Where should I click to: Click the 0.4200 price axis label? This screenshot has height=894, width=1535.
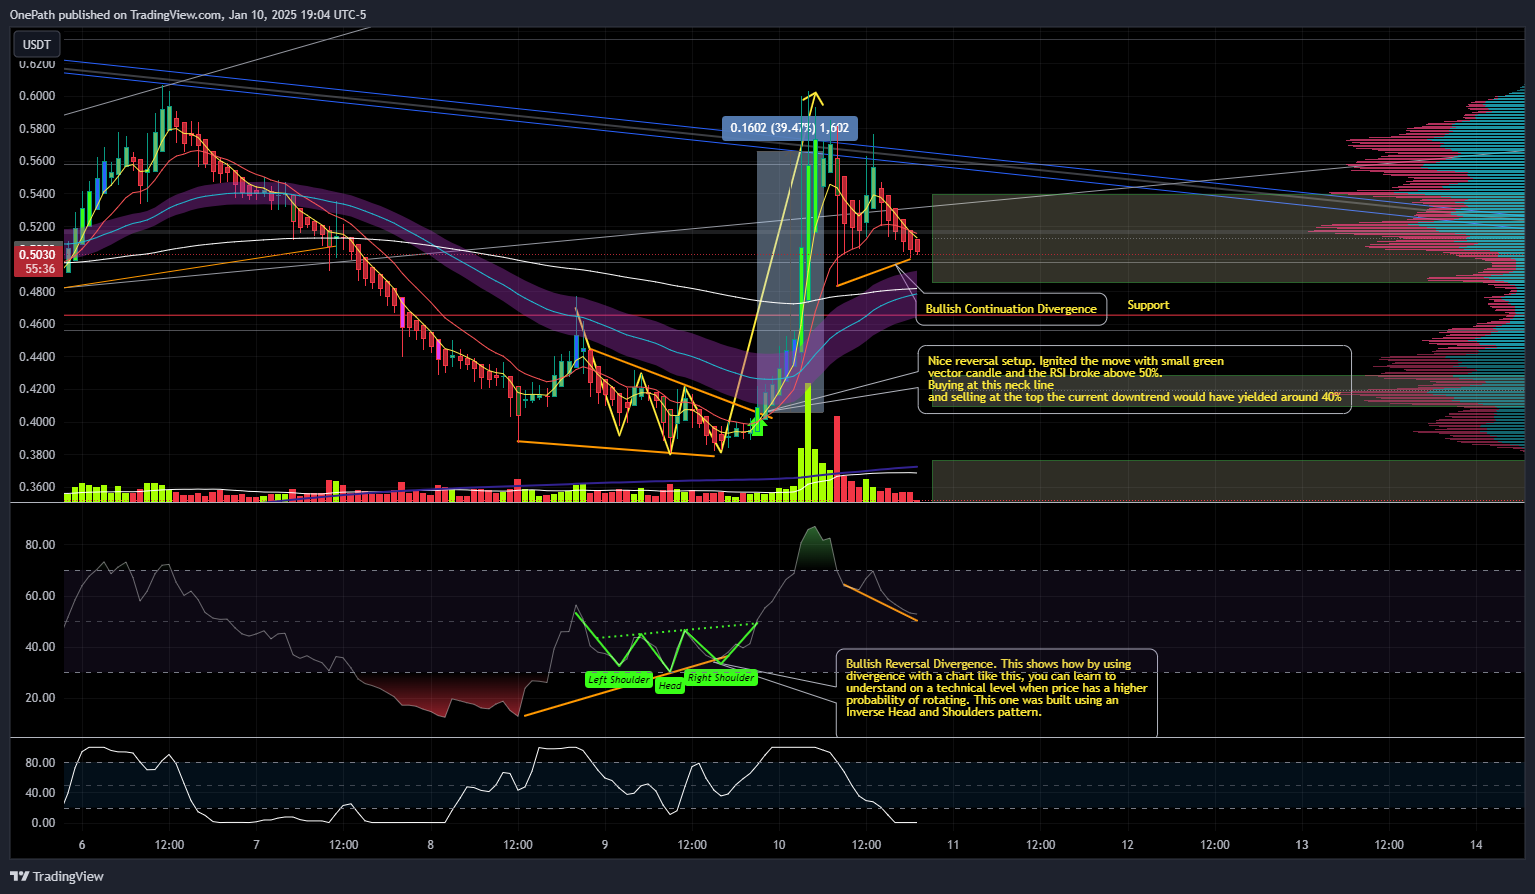point(37,389)
